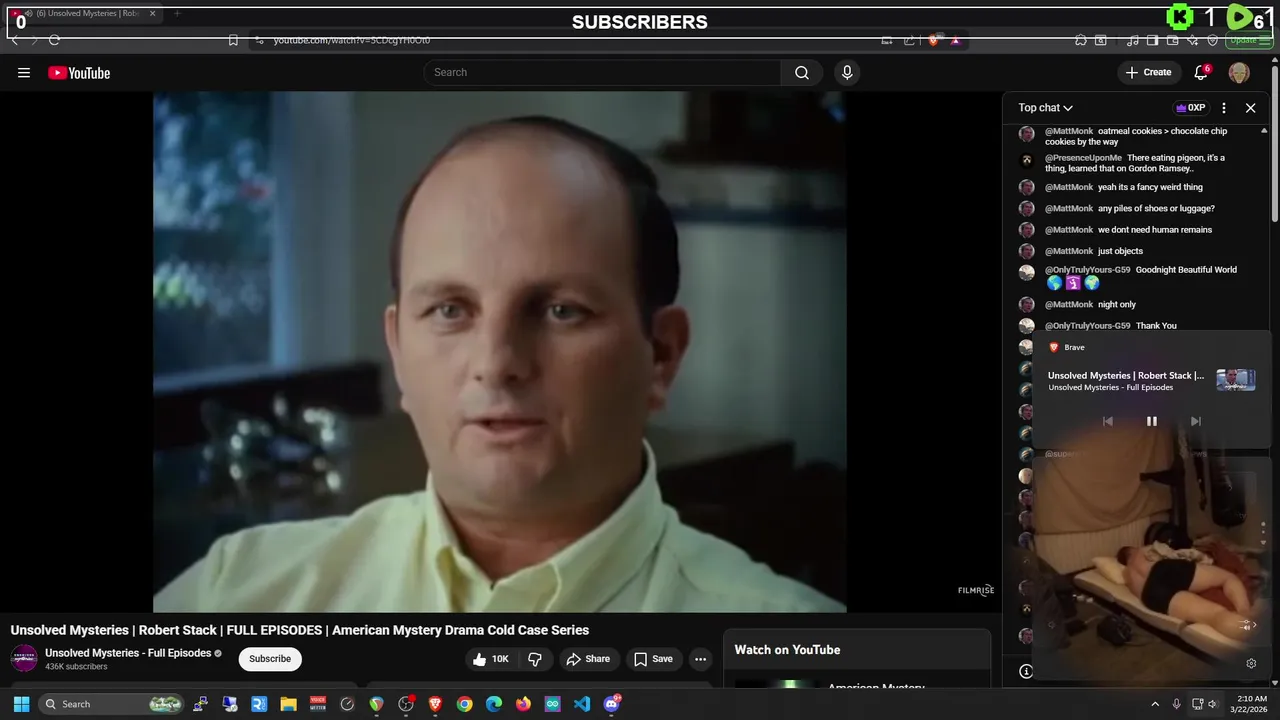Open Arduino IDE from taskbar

coord(553,704)
